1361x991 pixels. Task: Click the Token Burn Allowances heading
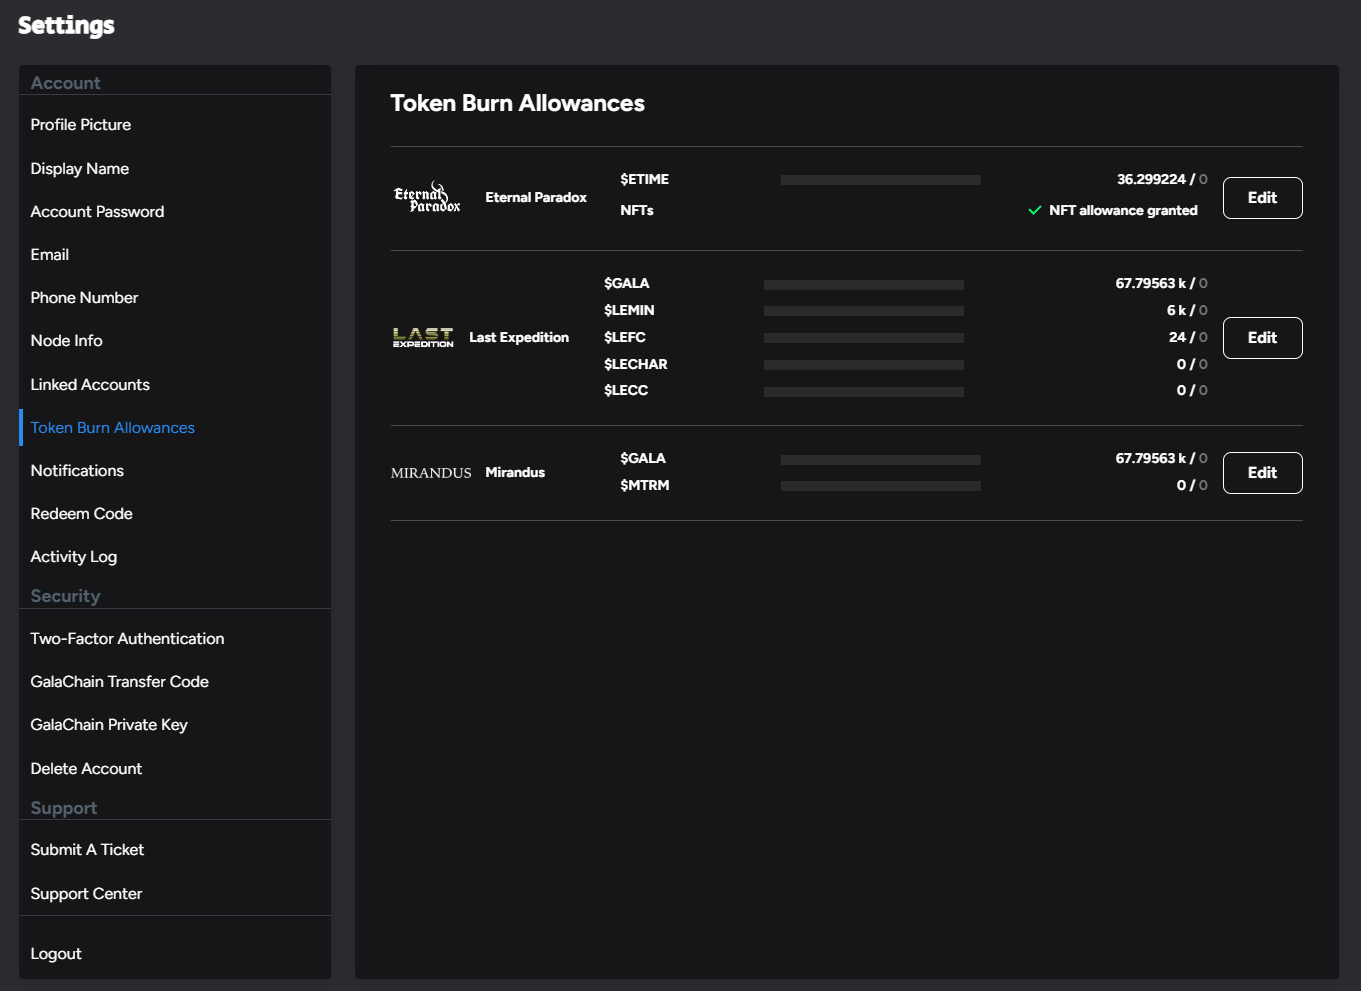[517, 103]
